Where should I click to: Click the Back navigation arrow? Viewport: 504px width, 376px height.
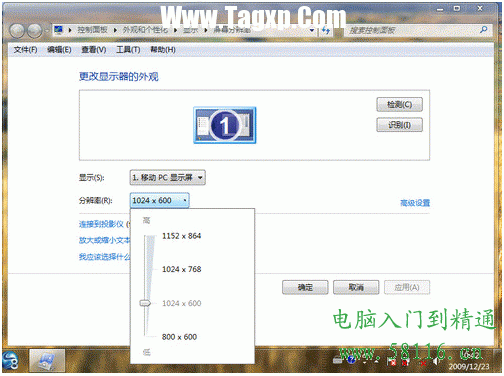pyautogui.click(x=17, y=31)
